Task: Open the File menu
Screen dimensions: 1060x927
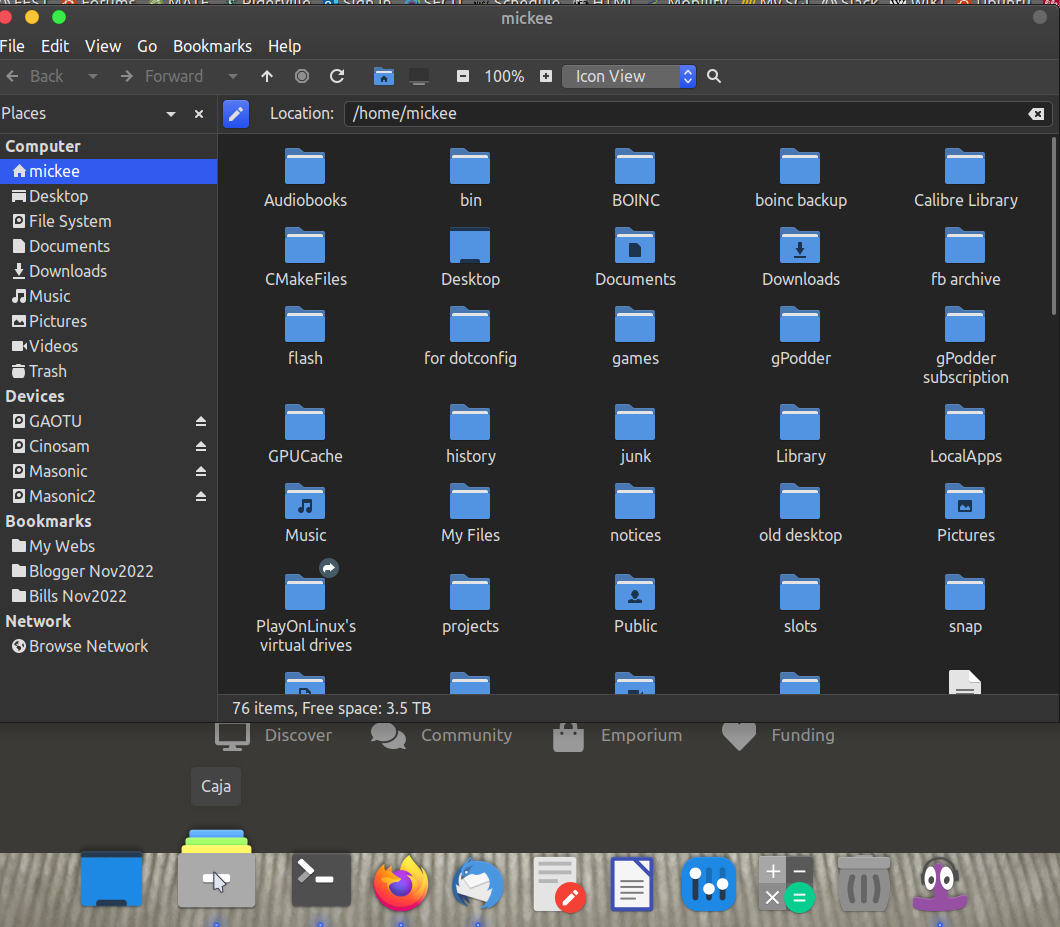Action: (12, 46)
